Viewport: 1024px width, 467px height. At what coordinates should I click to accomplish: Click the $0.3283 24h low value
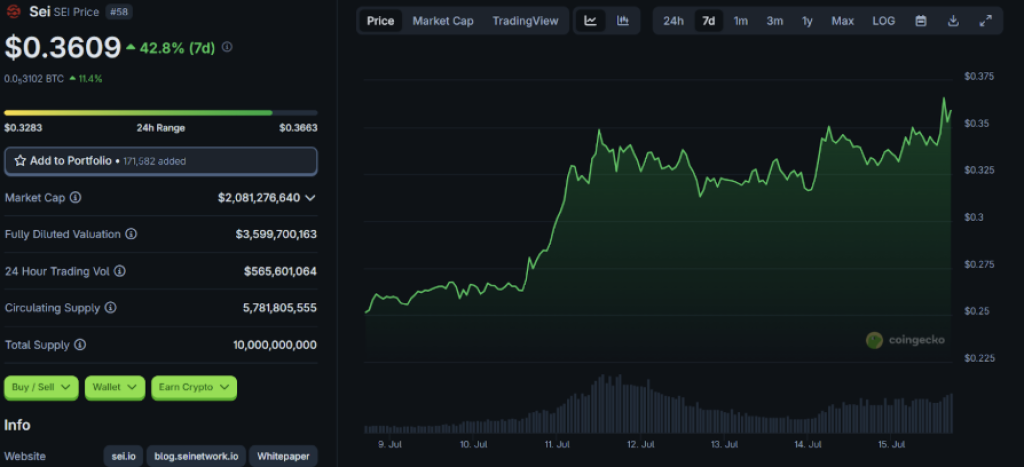[x=23, y=127]
